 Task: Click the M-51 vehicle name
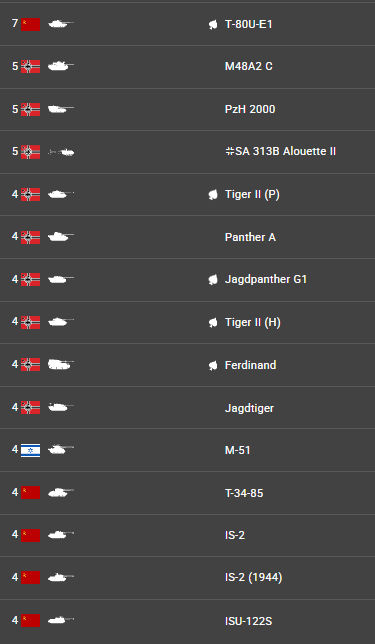237,451
